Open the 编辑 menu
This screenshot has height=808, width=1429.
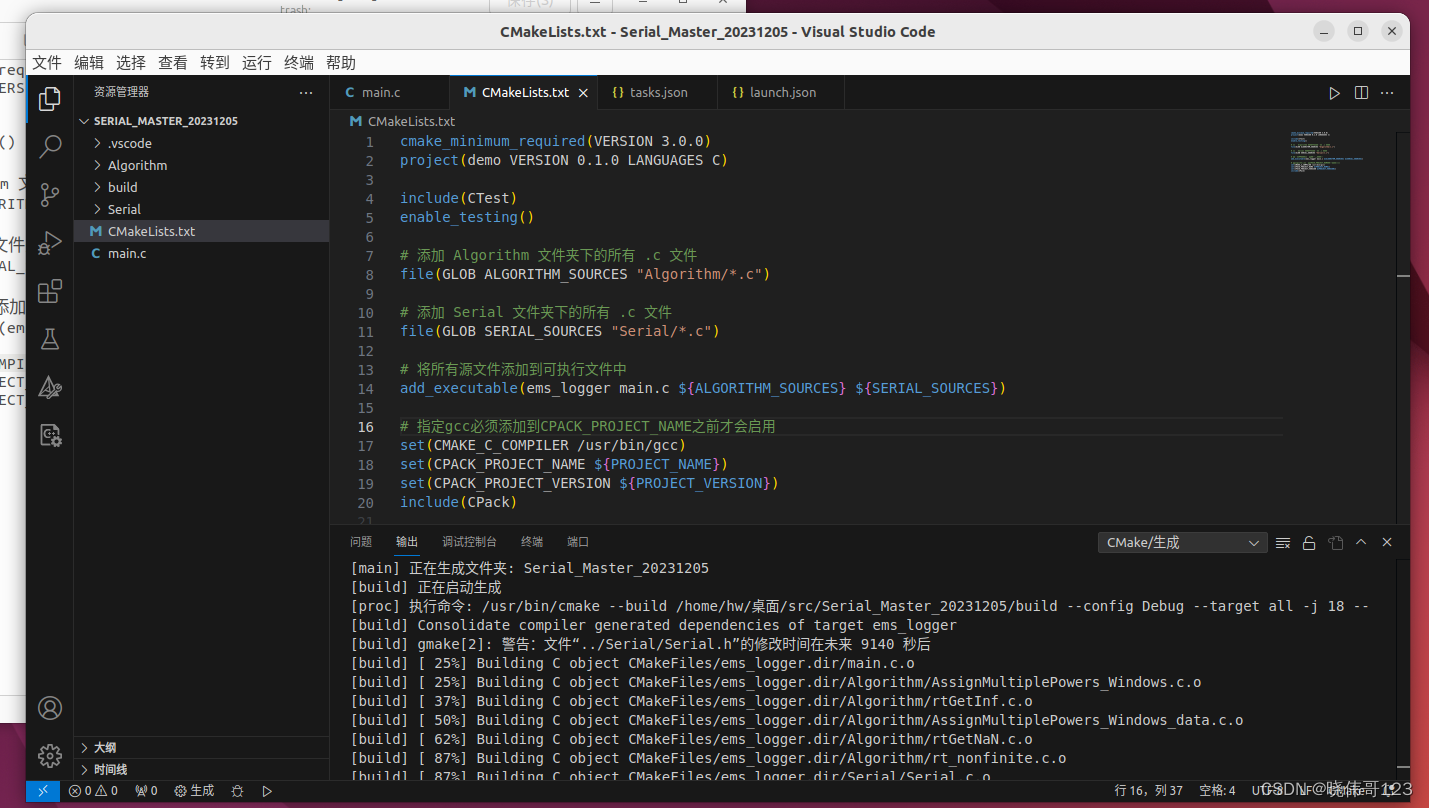[89, 63]
